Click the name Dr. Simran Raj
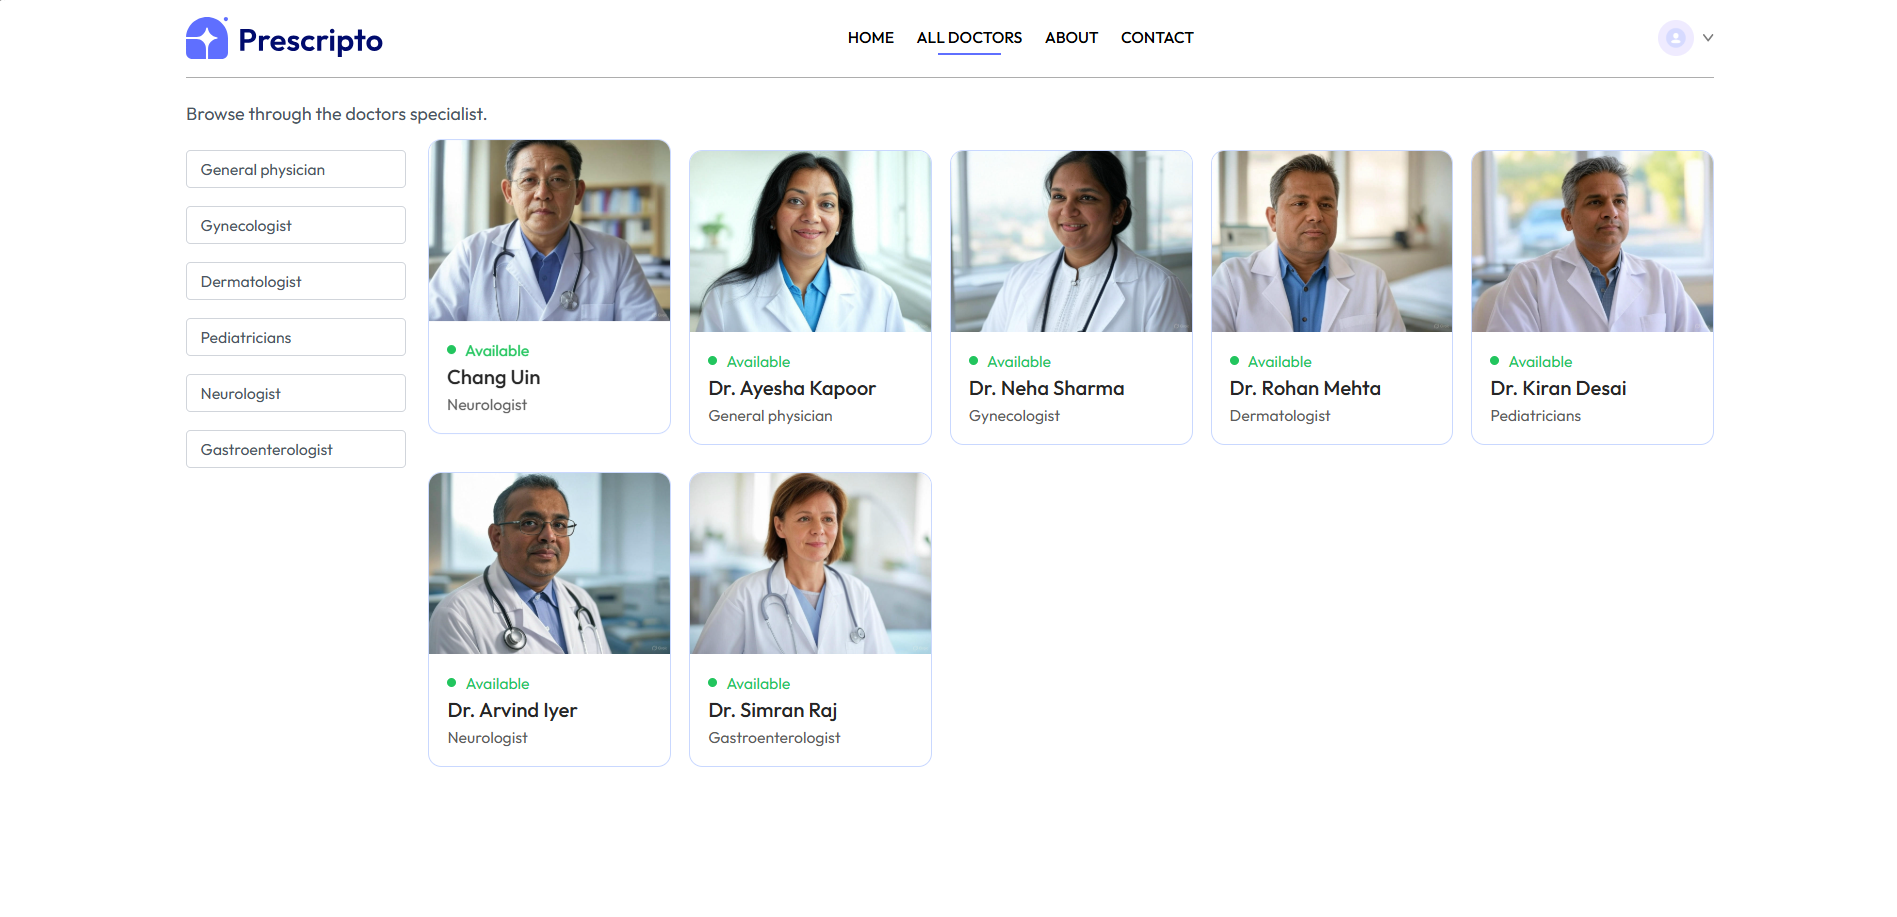 pos(772,710)
